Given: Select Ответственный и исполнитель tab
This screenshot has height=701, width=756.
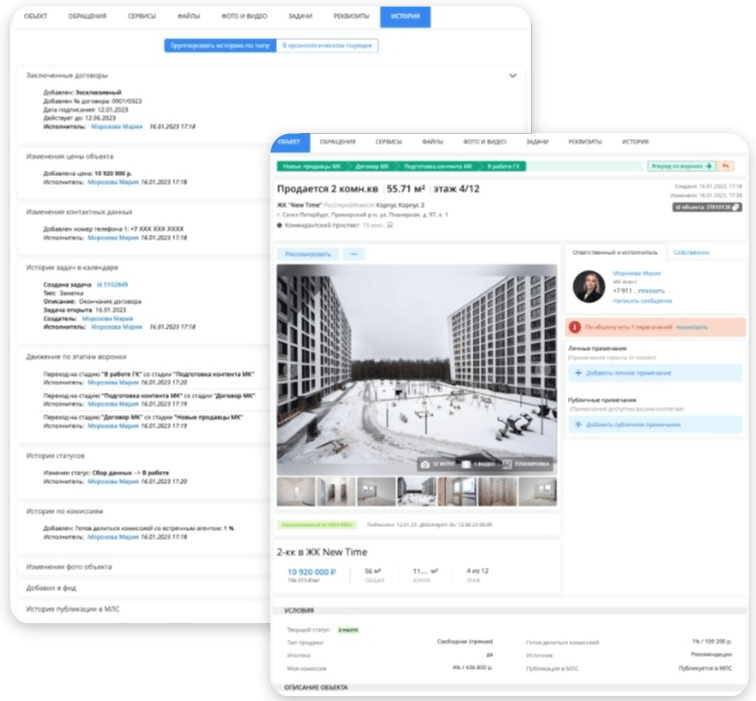Looking at the screenshot, I should (x=615, y=252).
